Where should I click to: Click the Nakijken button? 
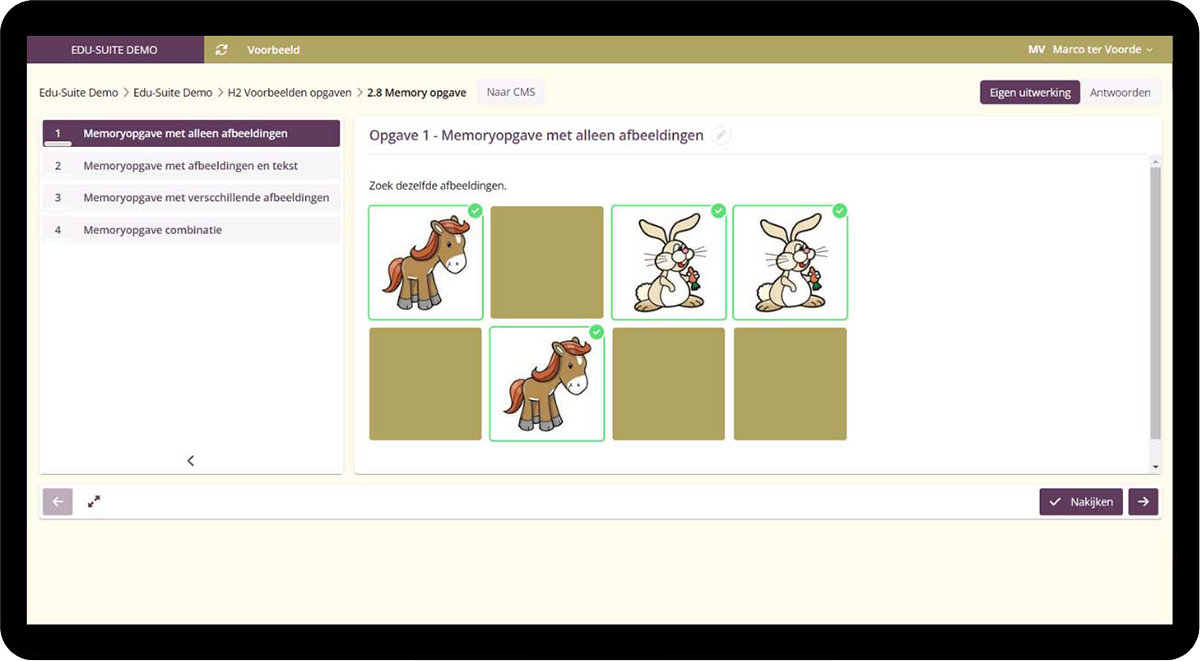1080,502
